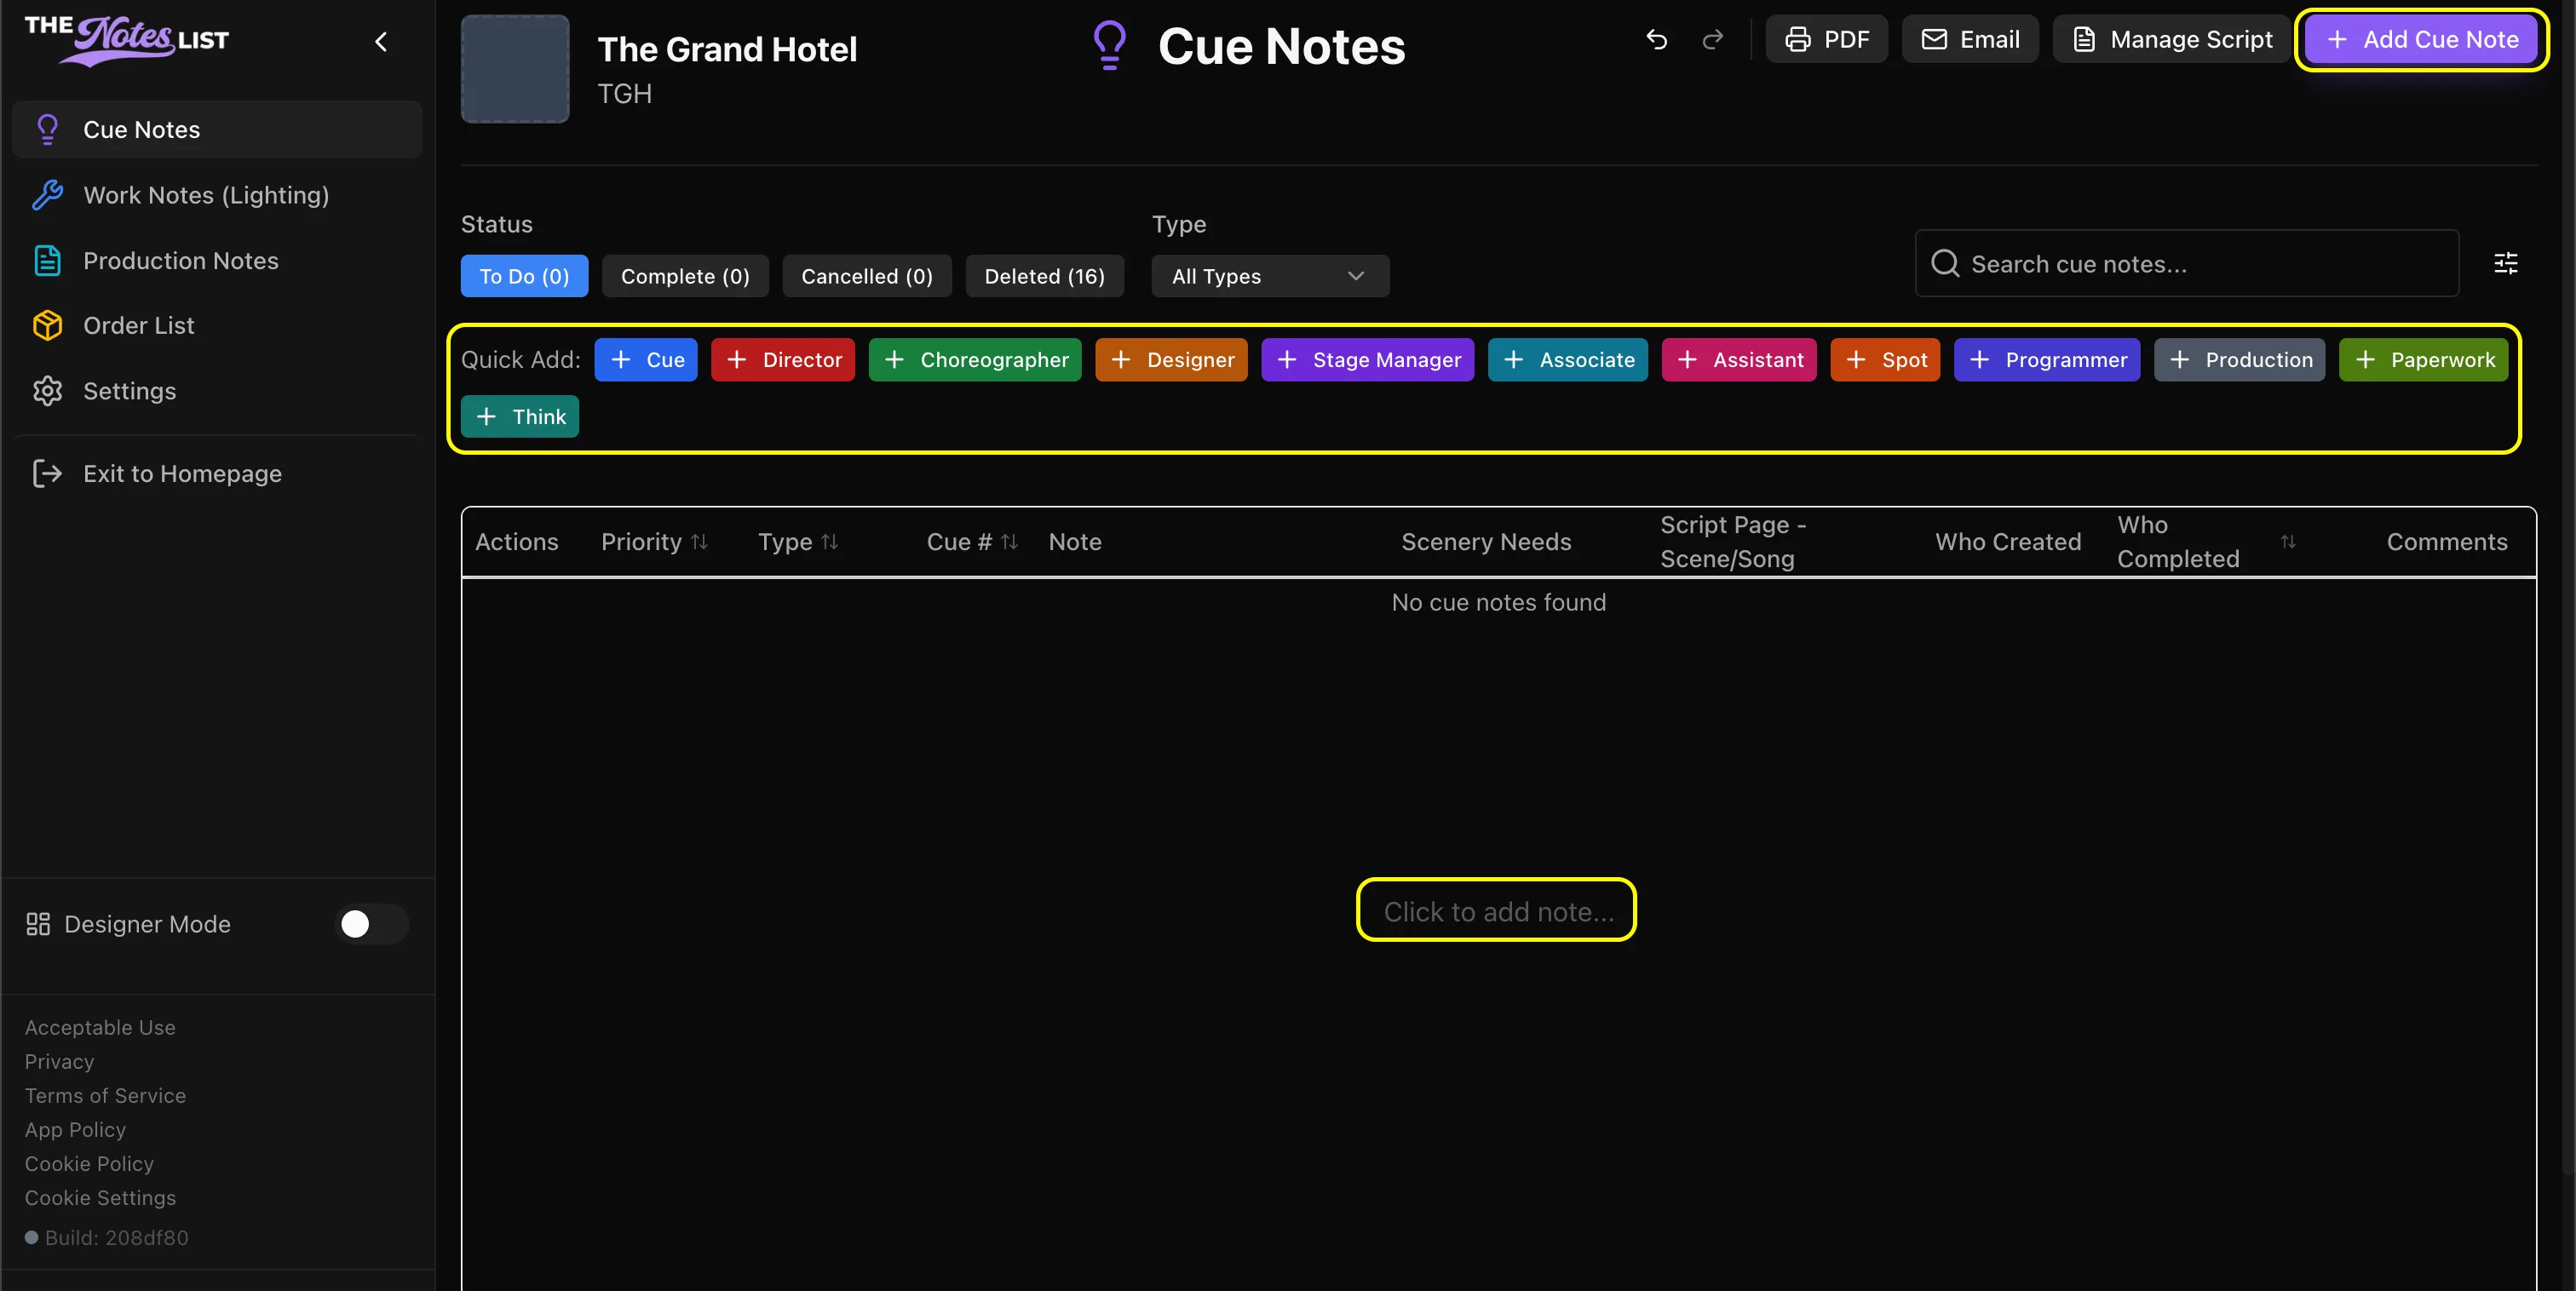Quick add a Choreographer note
2576x1291 pixels.
click(x=975, y=359)
